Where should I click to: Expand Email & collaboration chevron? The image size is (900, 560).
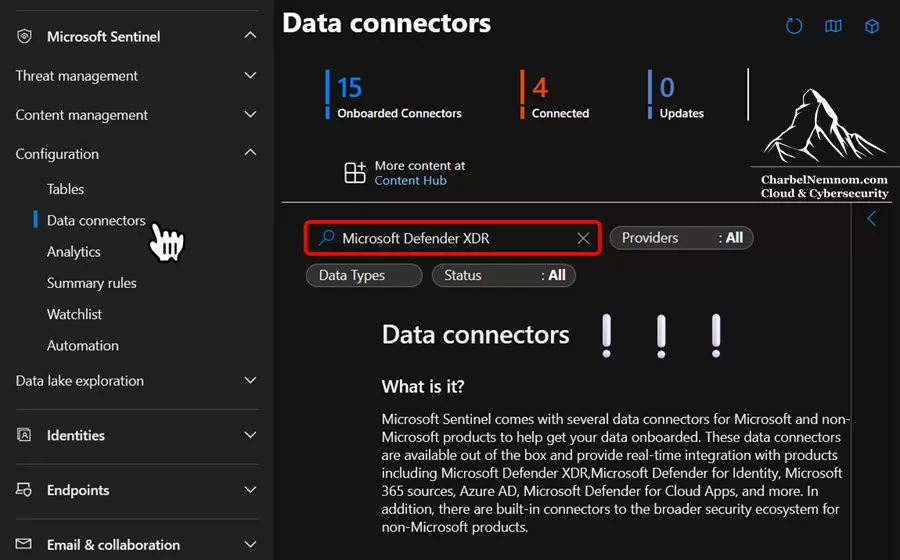pos(250,544)
